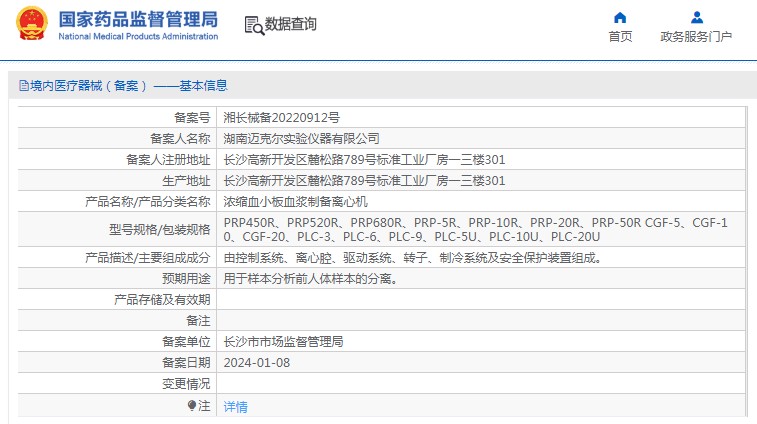Click the 政务服务门户 user icon
Screen dimensions: 757x424
coord(697,18)
